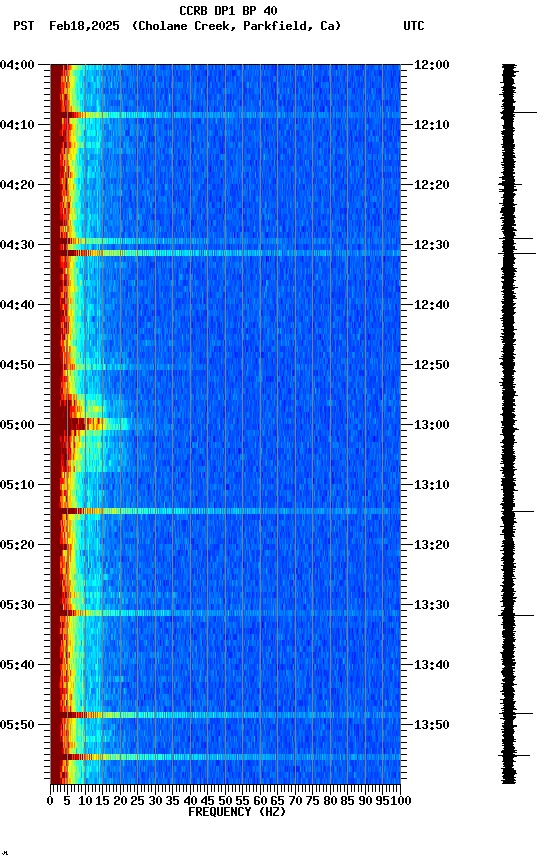Click the 05:30 PST time label
The height and width of the screenshot is (864, 552).
[x=17, y=605]
